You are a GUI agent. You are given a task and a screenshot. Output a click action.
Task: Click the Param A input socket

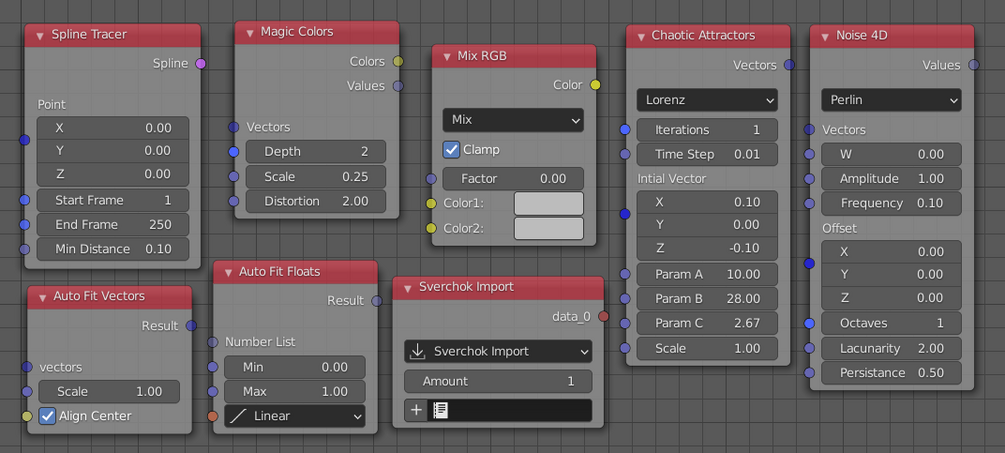pos(625,274)
